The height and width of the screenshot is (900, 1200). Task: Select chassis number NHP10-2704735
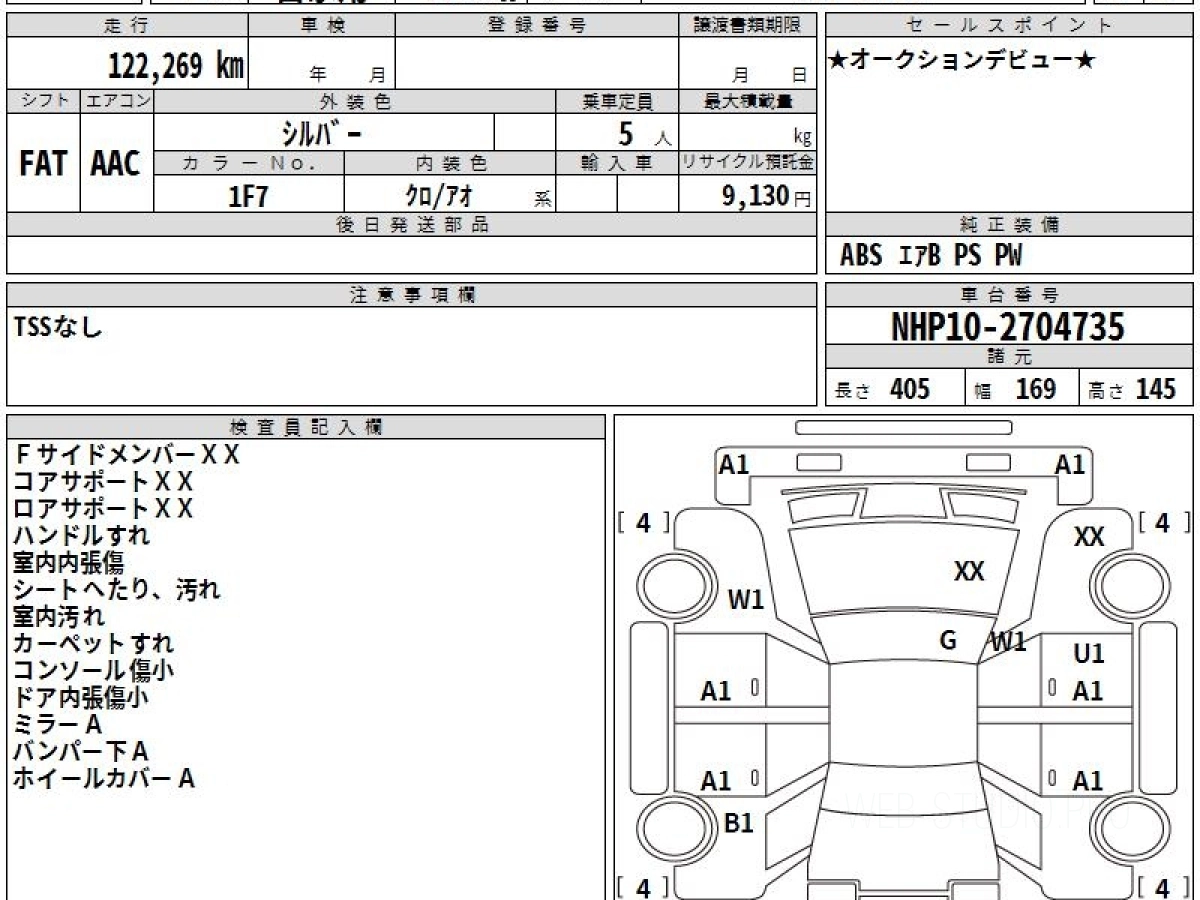(1008, 326)
